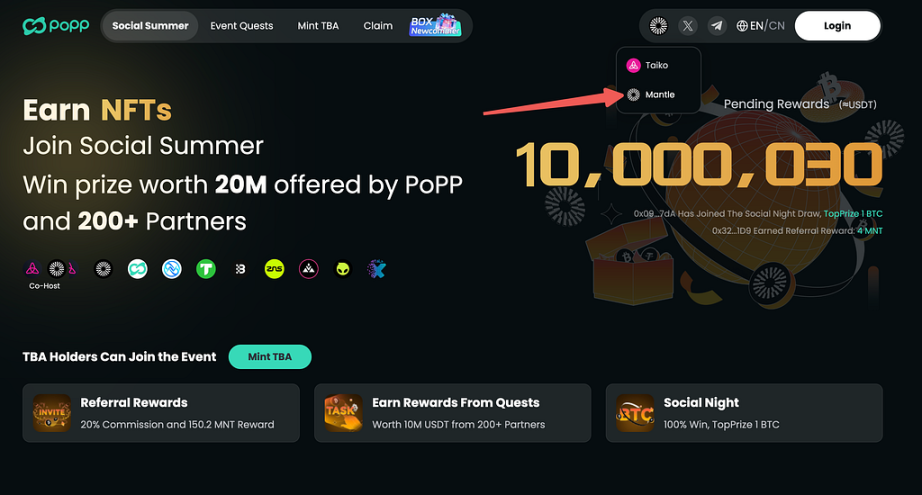
Task: Open the Telegram icon in header
Action: (717, 26)
